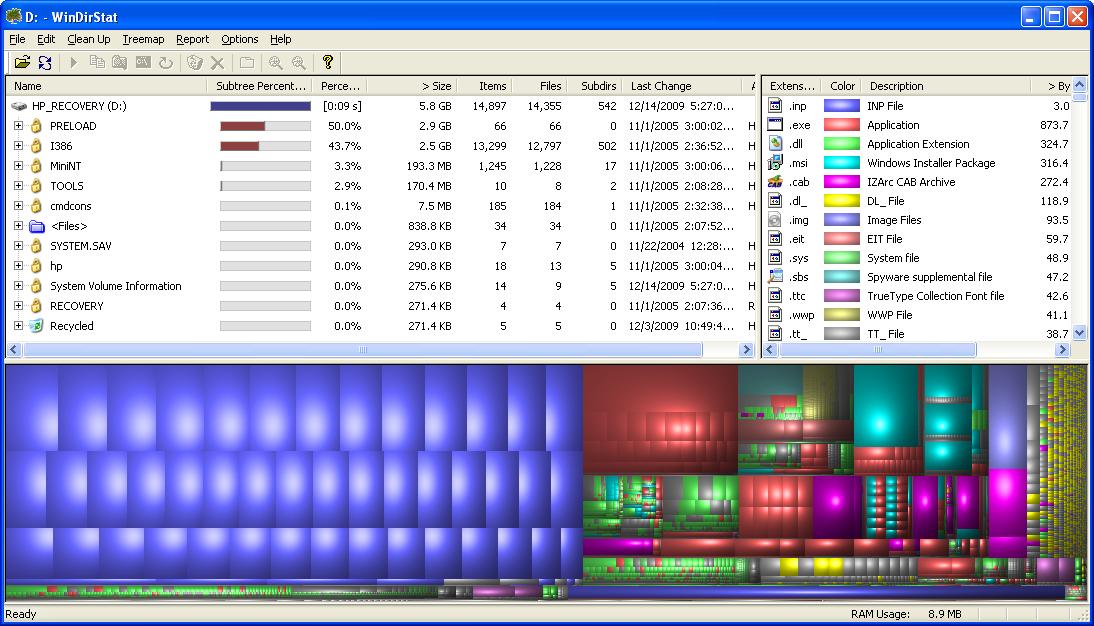Open the Treemap menu

[143, 39]
